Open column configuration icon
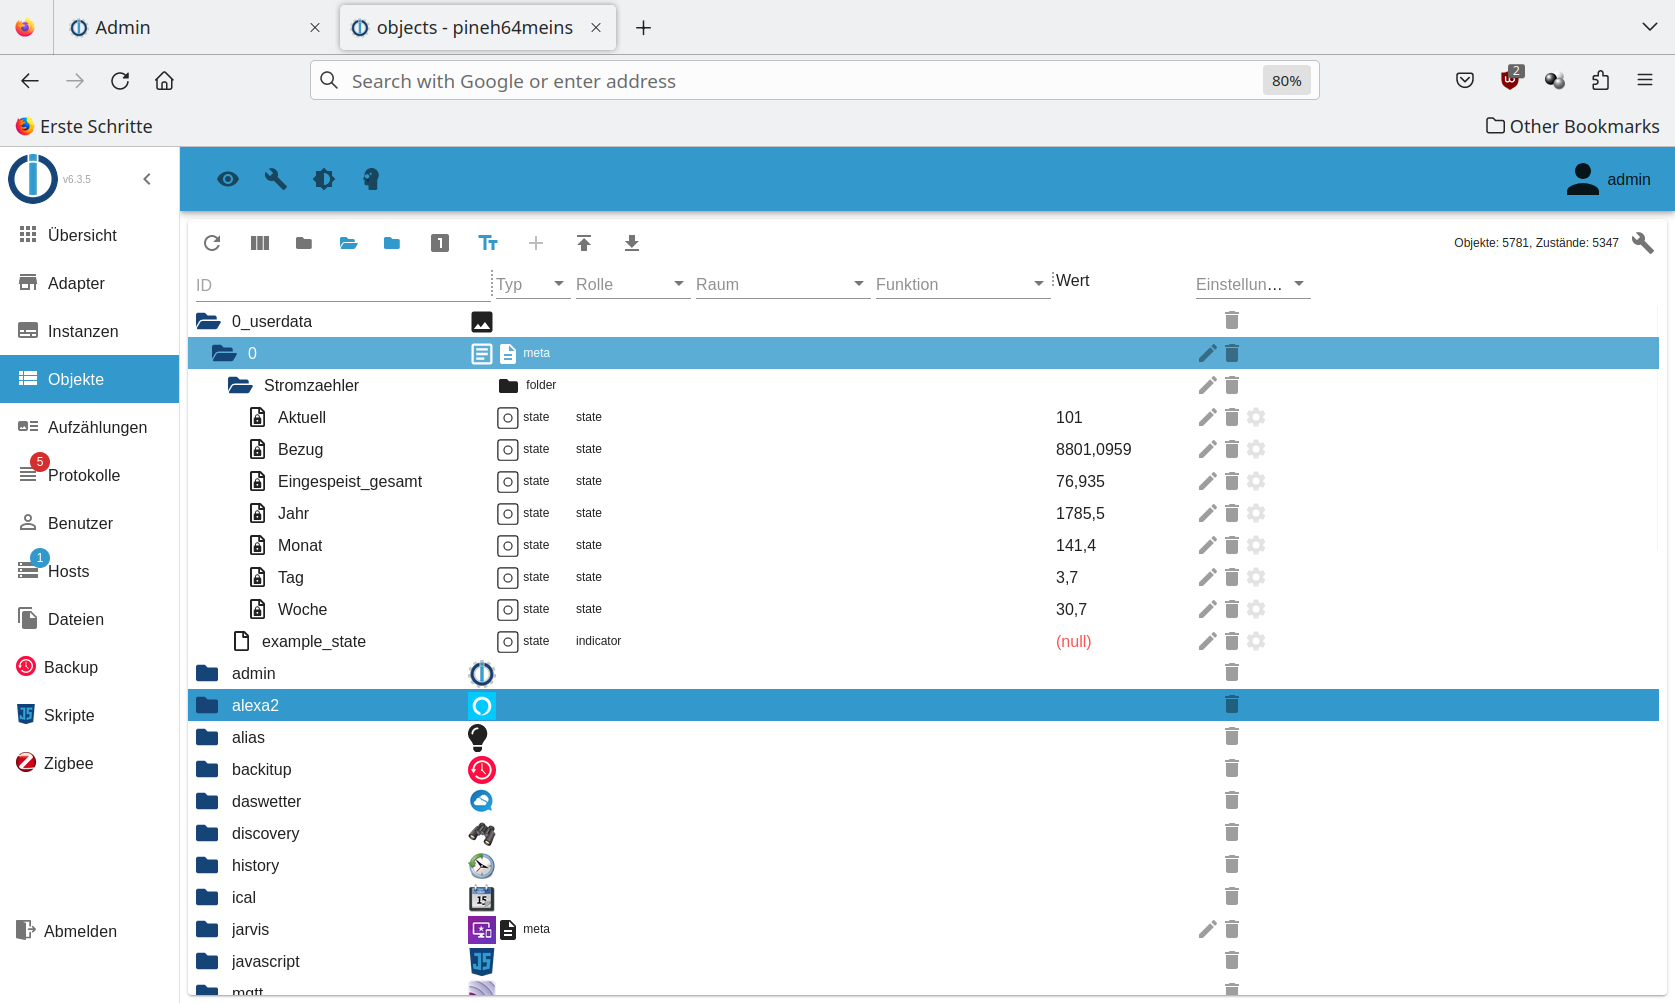The width and height of the screenshot is (1675, 1003). click(x=260, y=243)
